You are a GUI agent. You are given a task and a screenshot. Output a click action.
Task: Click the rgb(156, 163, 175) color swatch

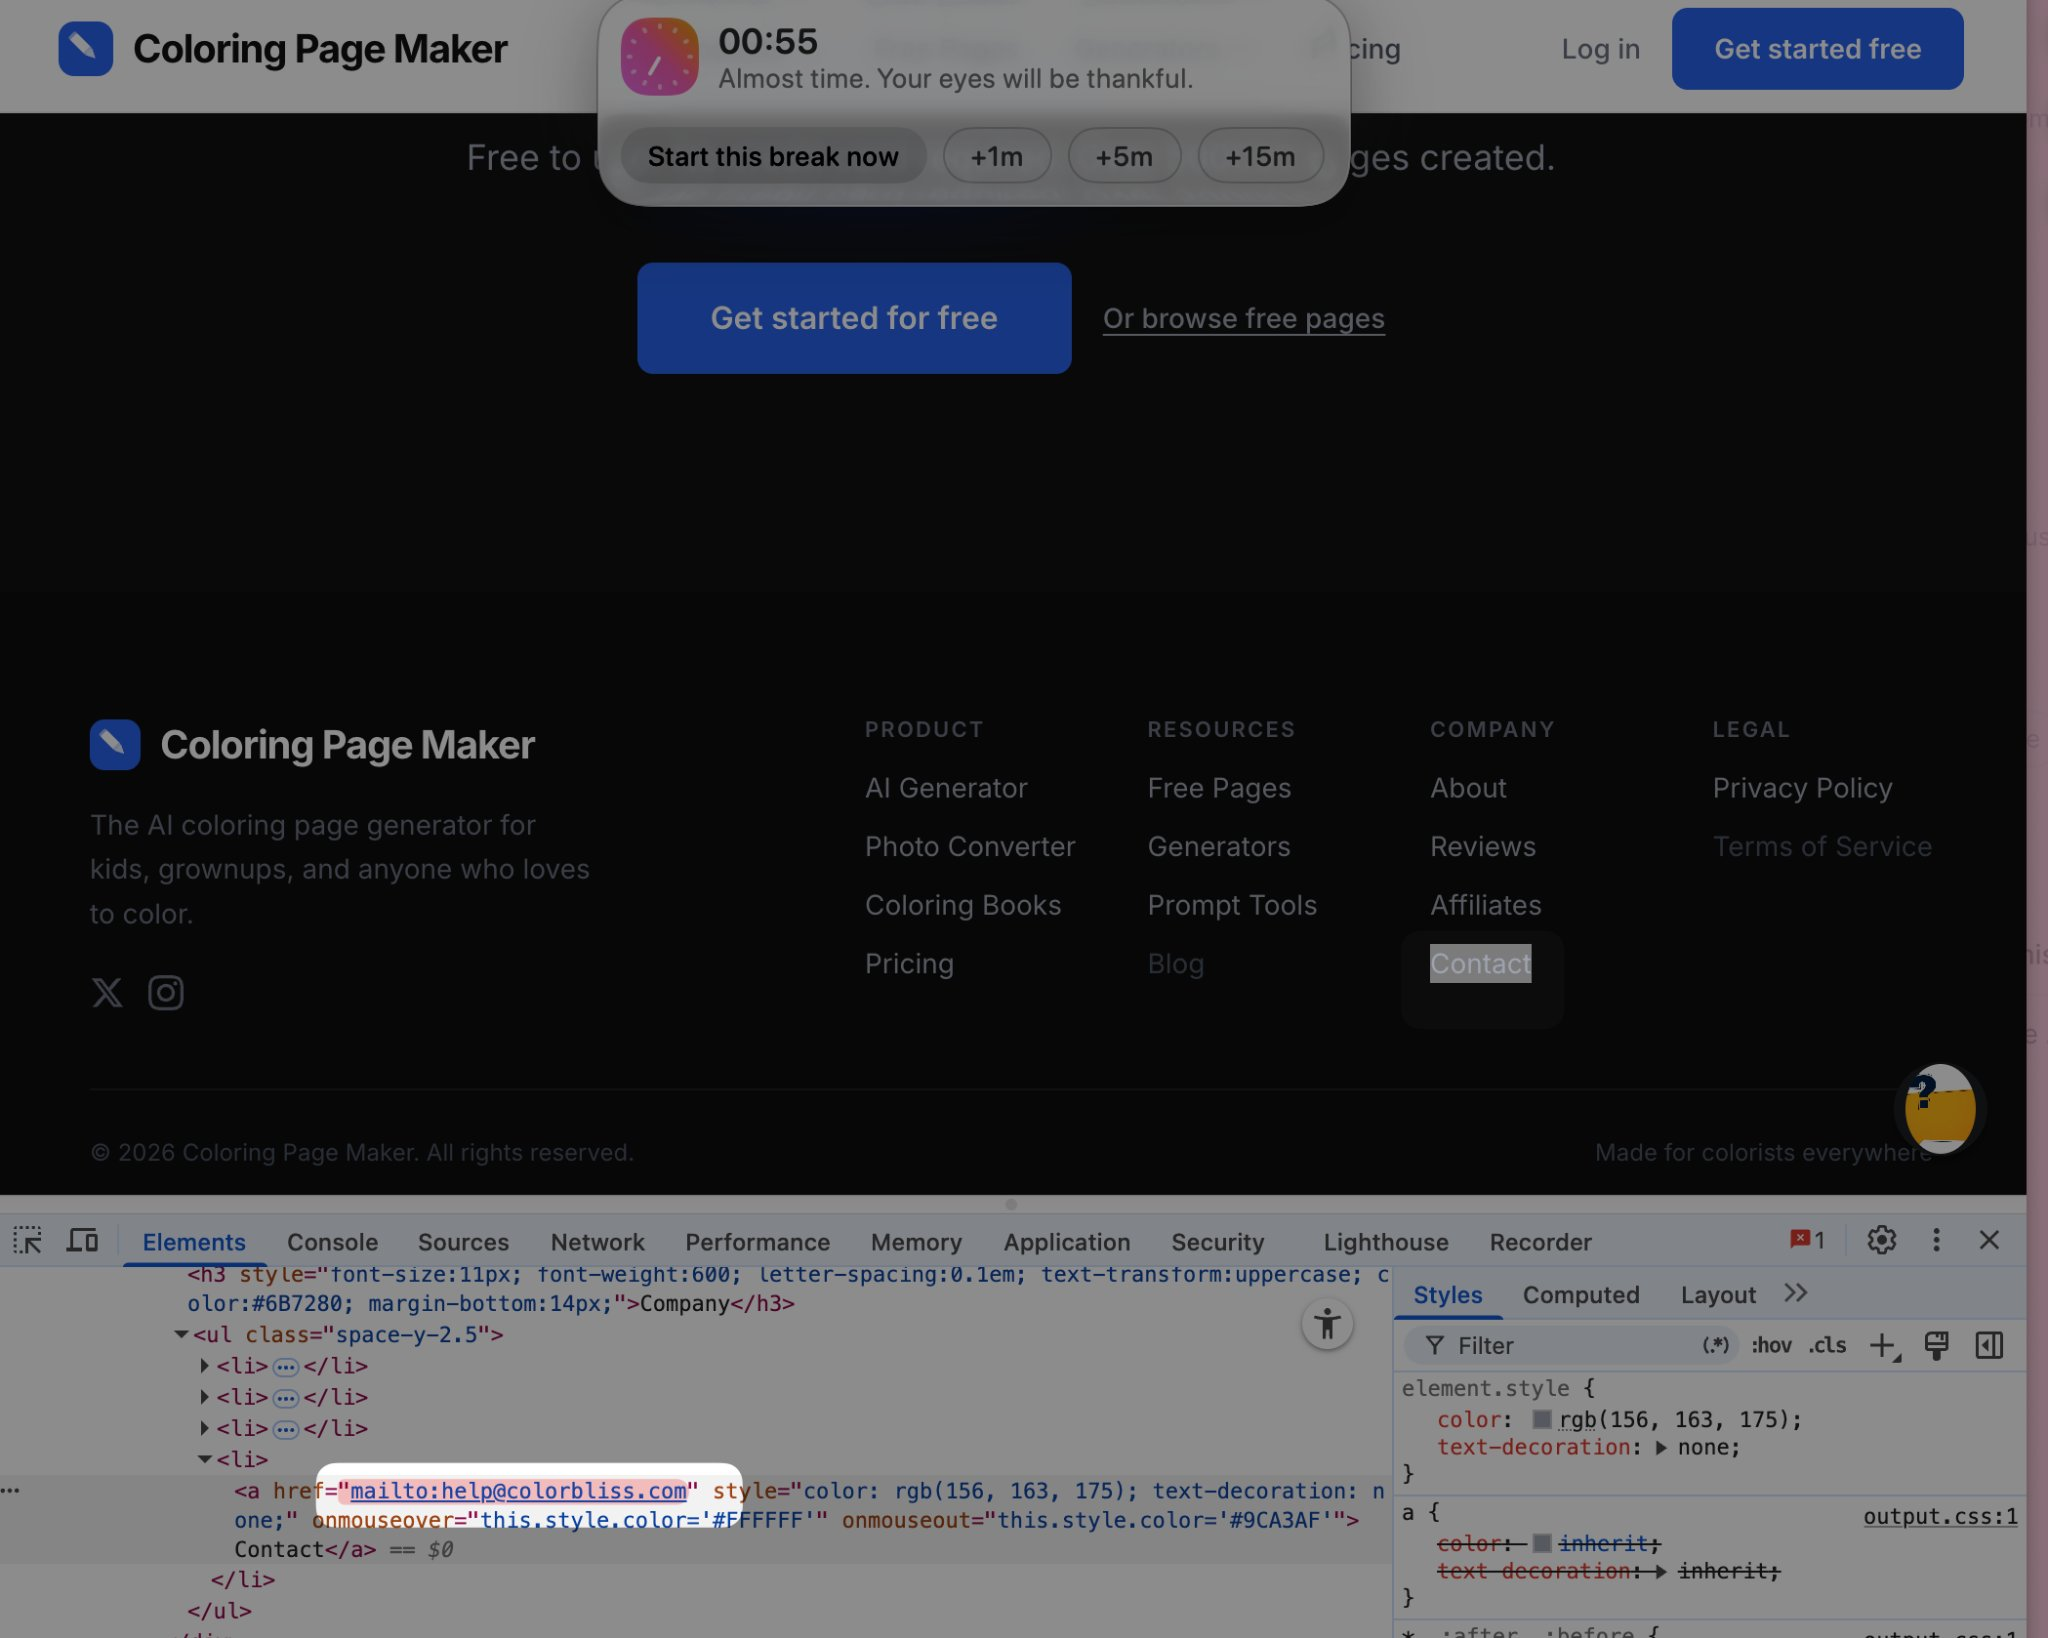point(1542,1419)
